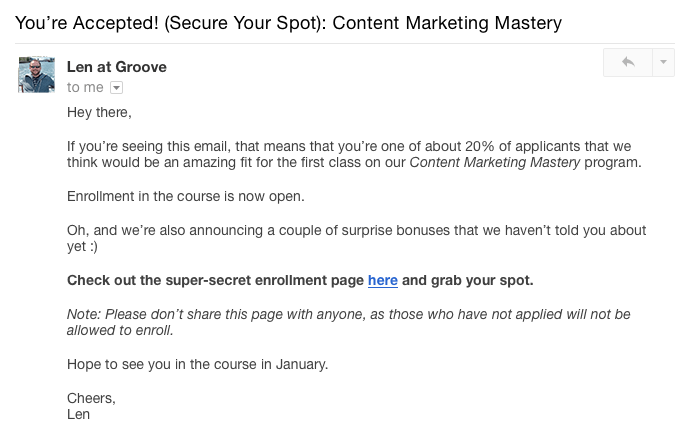The width and height of the screenshot is (690, 436).
Task: Click bold text 'and grab your spot.'
Action: pyautogui.click(x=467, y=280)
